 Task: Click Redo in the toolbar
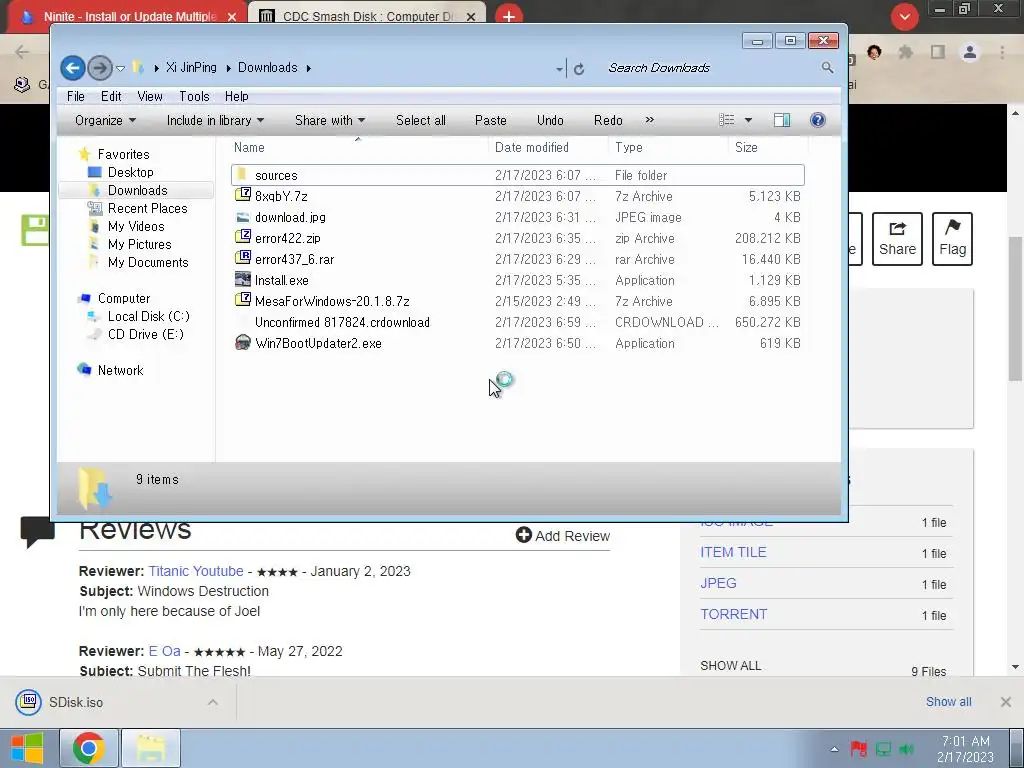click(x=608, y=120)
